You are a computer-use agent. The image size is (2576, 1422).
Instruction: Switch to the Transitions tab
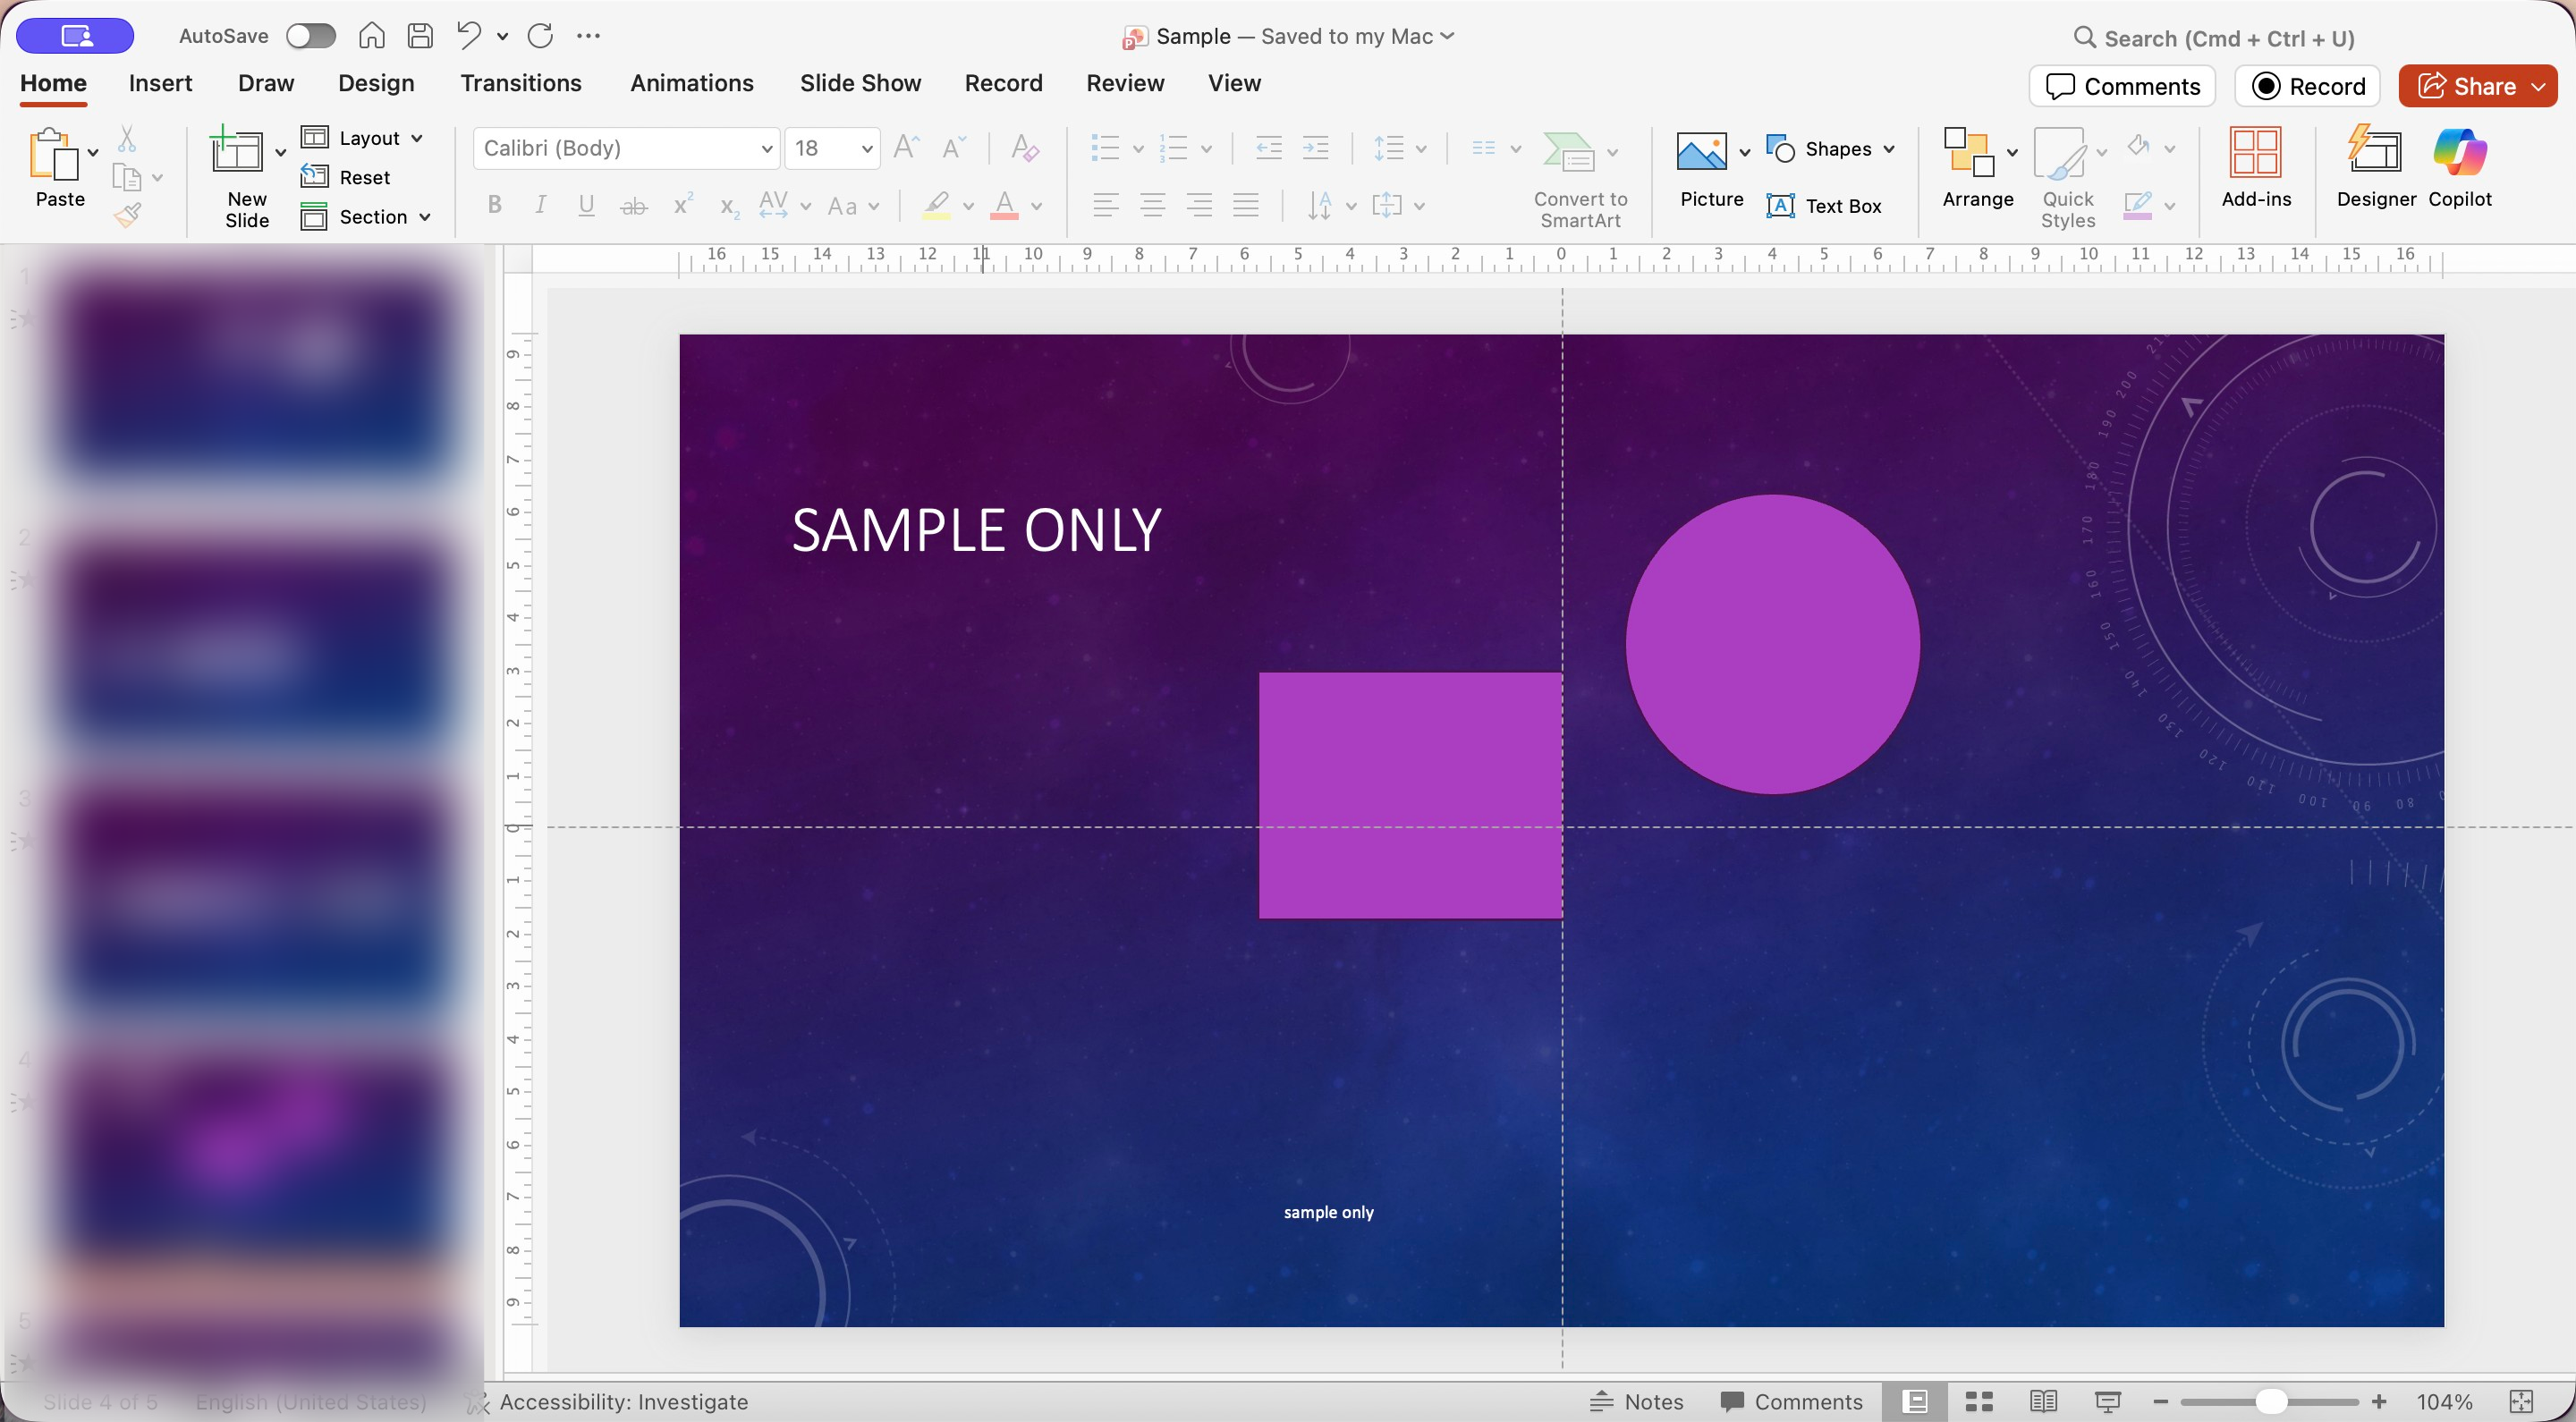point(520,83)
